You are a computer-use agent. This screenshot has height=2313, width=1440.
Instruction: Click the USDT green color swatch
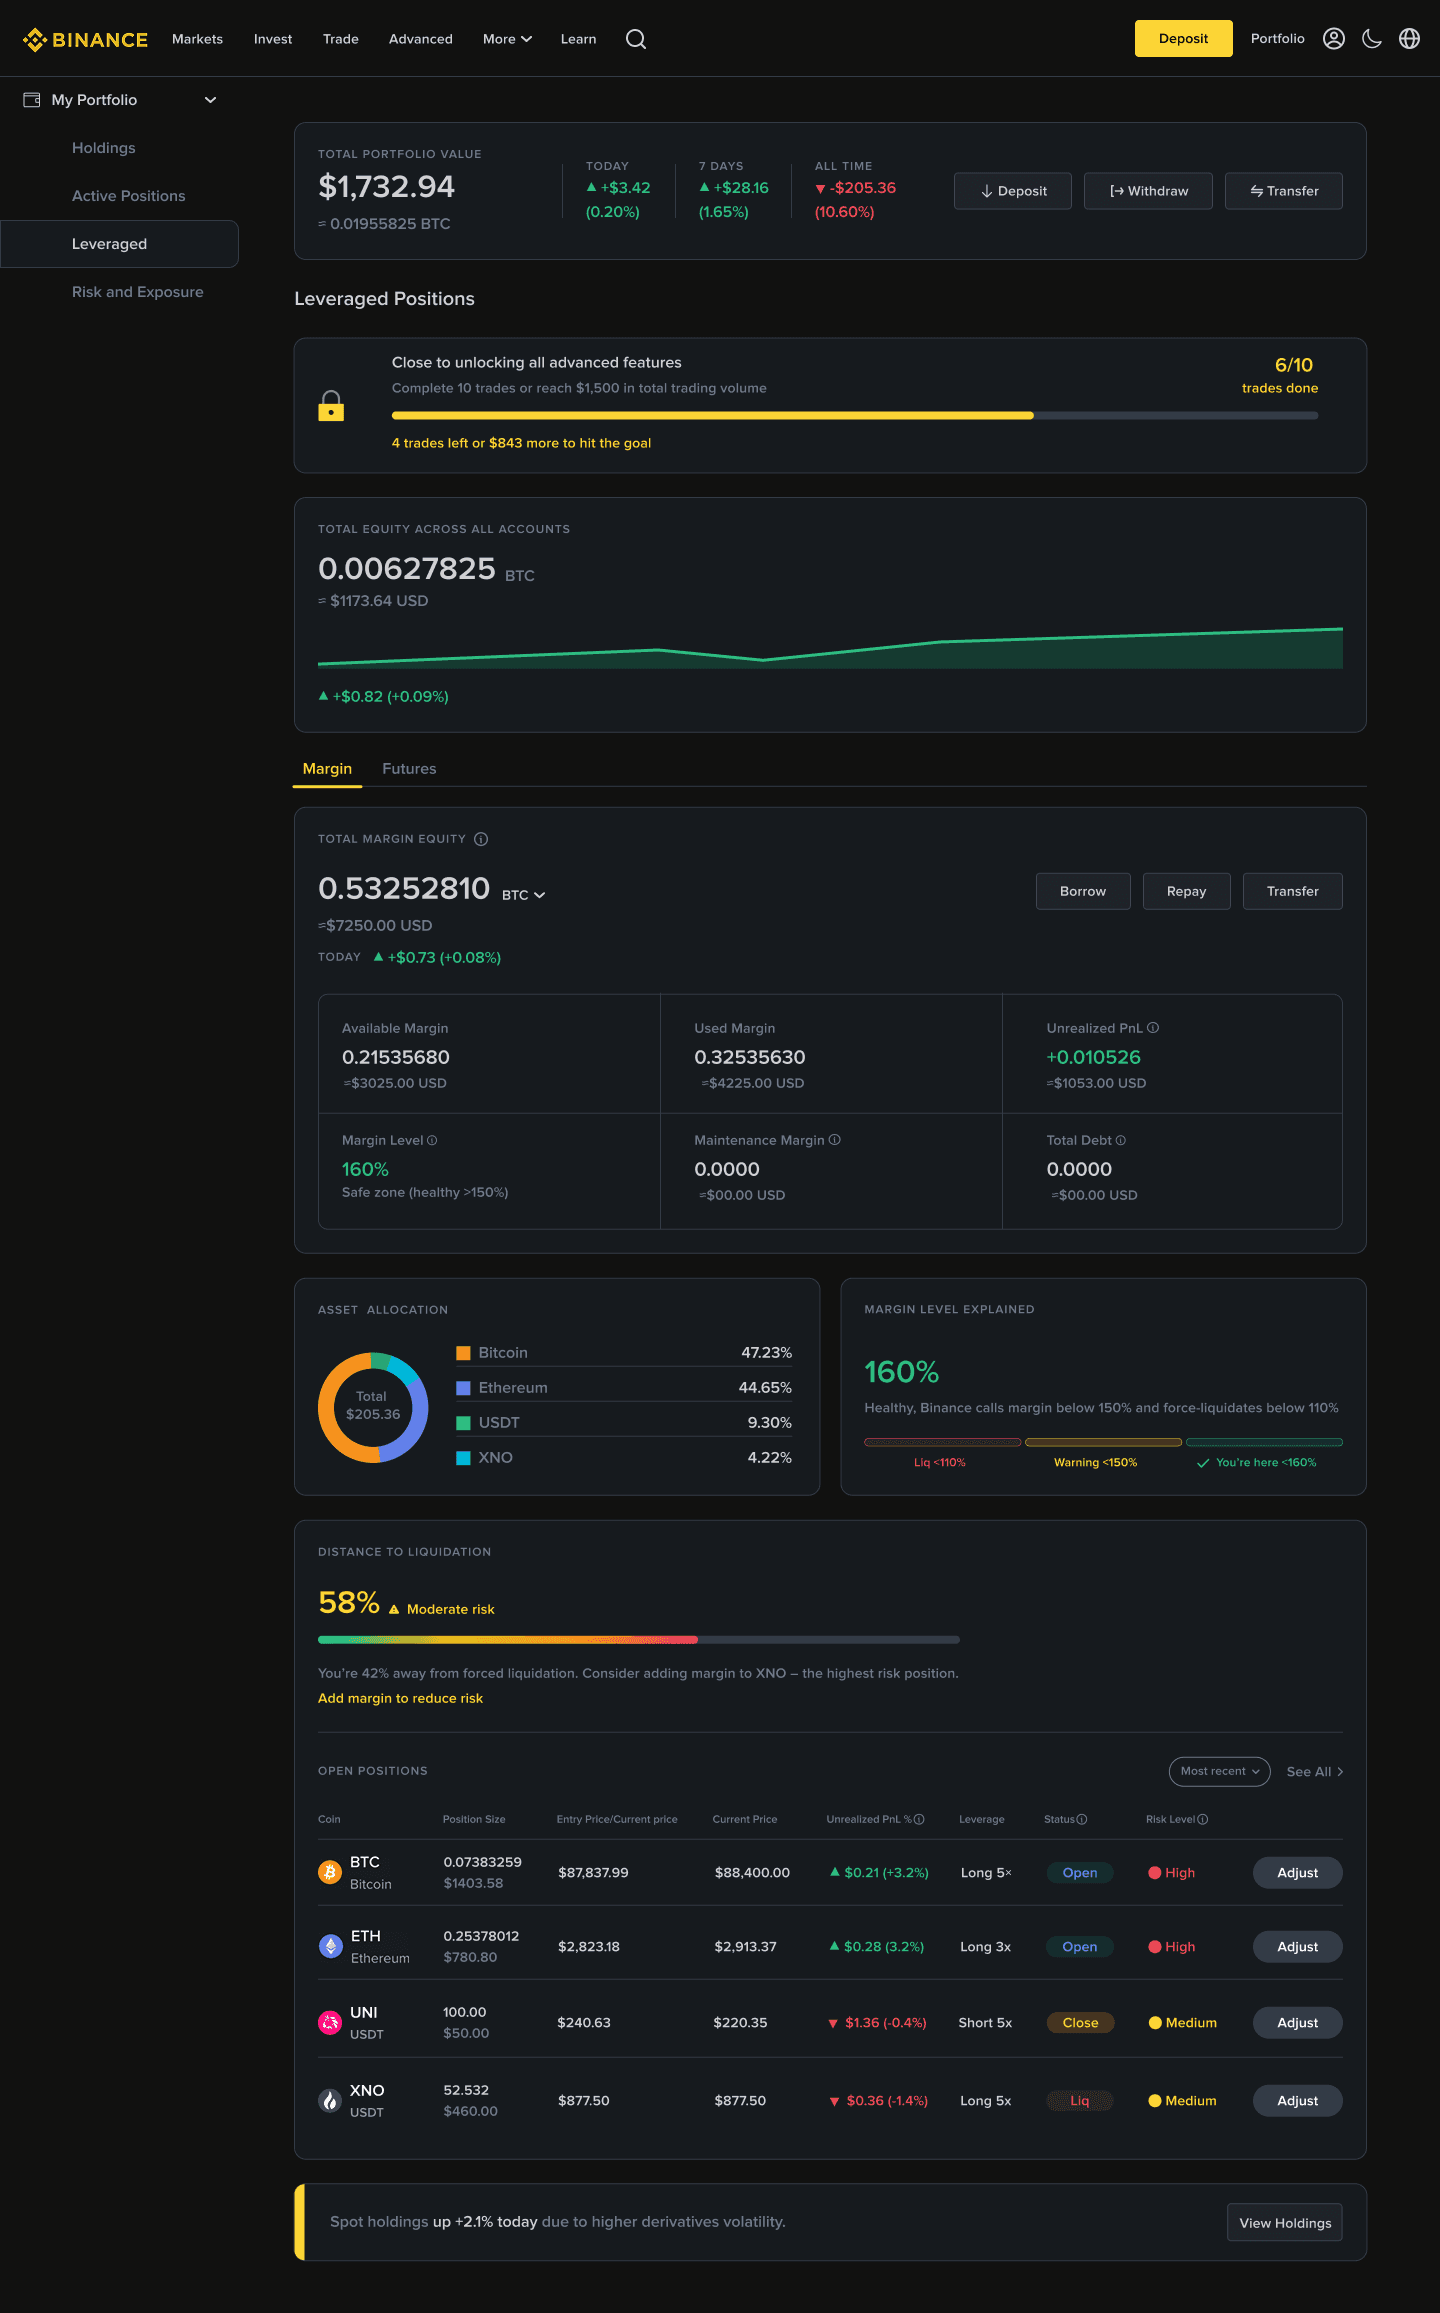[463, 1423]
